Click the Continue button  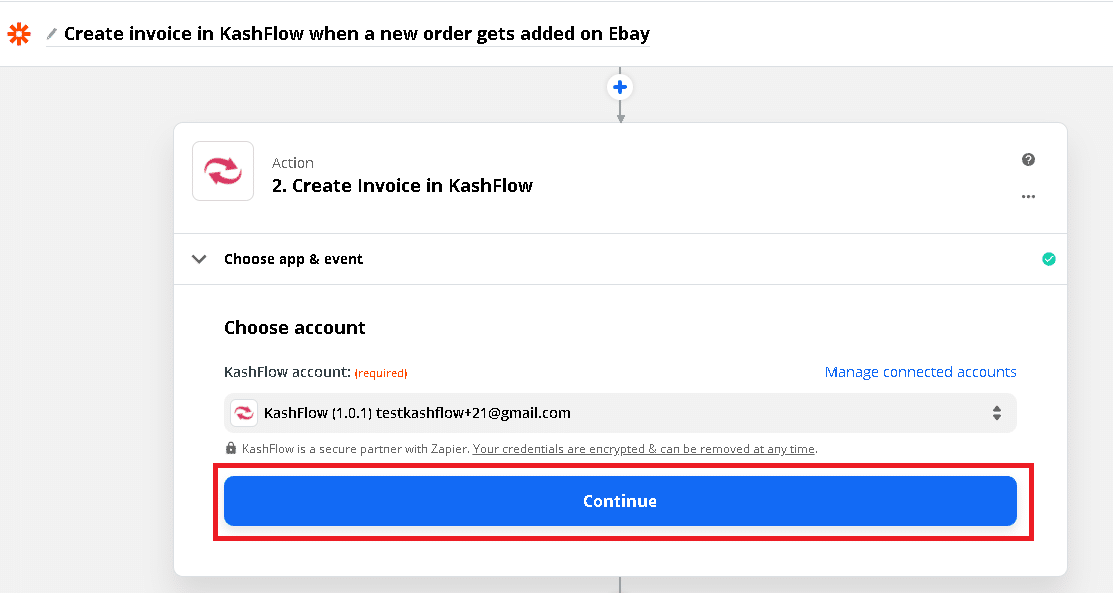pyautogui.click(x=620, y=501)
